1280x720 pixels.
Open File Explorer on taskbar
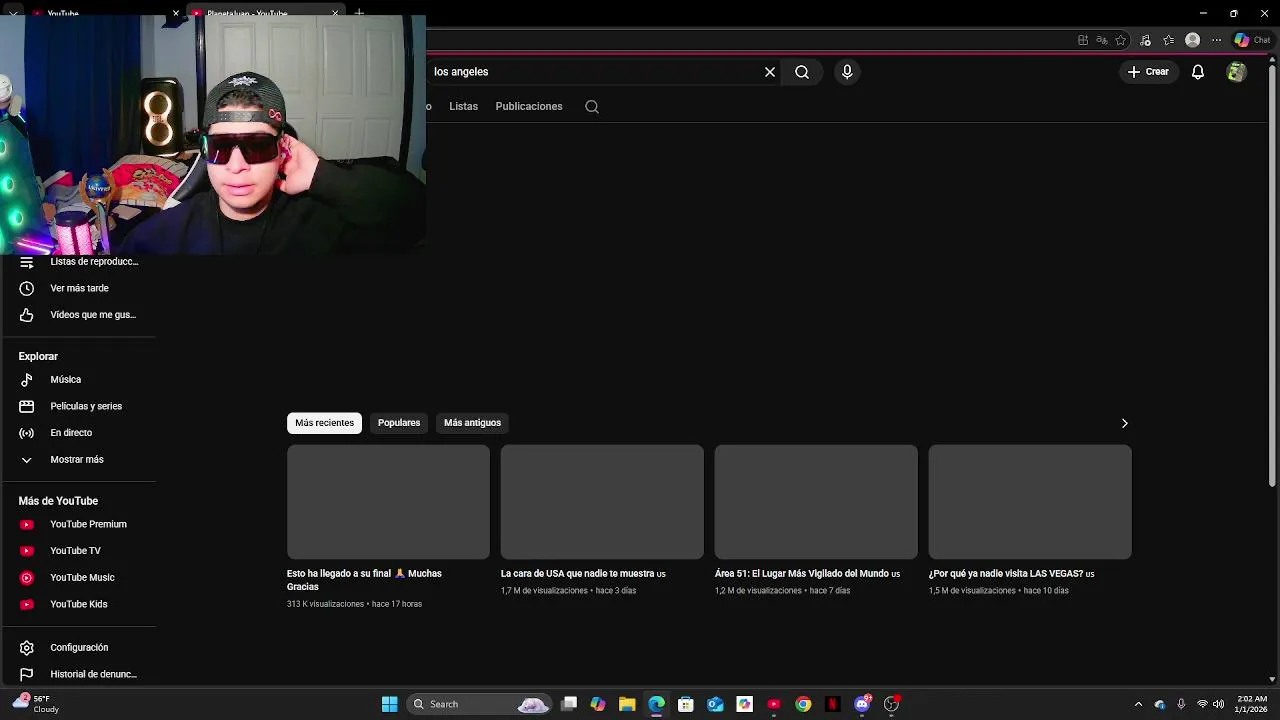click(x=627, y=704)
